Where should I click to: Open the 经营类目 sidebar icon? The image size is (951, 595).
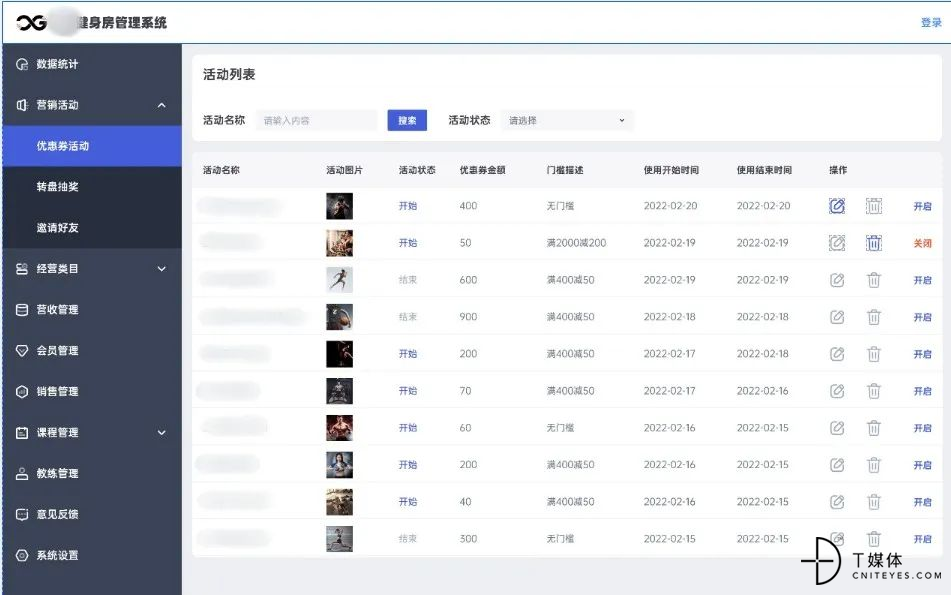(22, 269)
